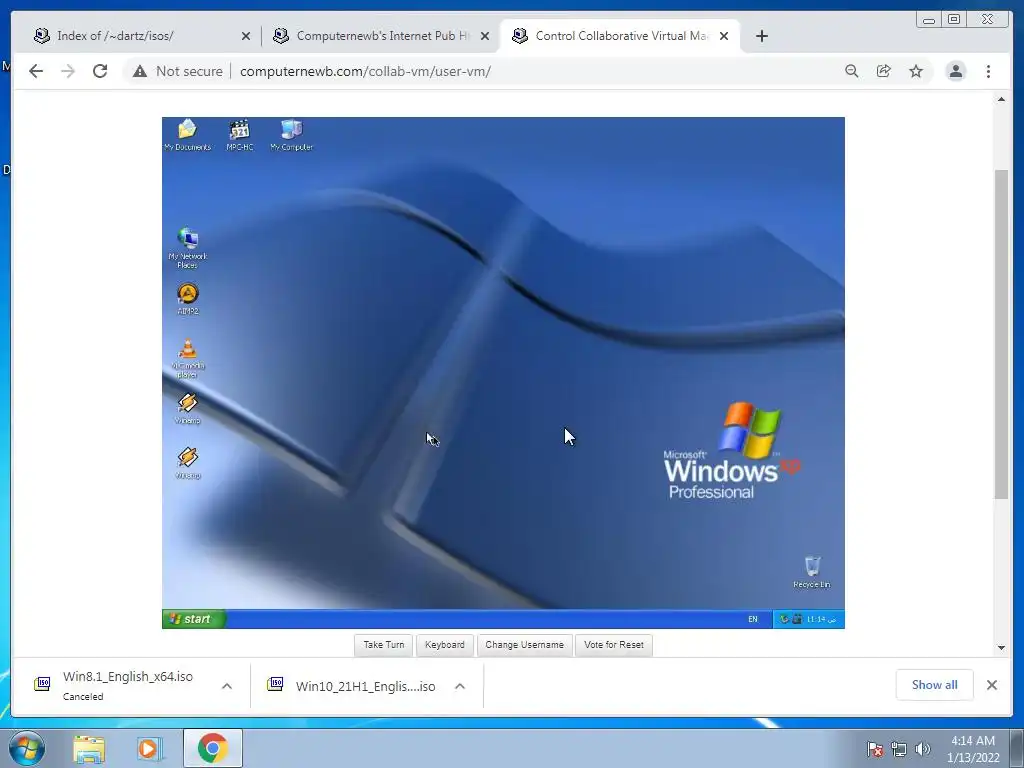The image size is (1024, 768).
Task: Open the Not secure site info
Action: 177,71
